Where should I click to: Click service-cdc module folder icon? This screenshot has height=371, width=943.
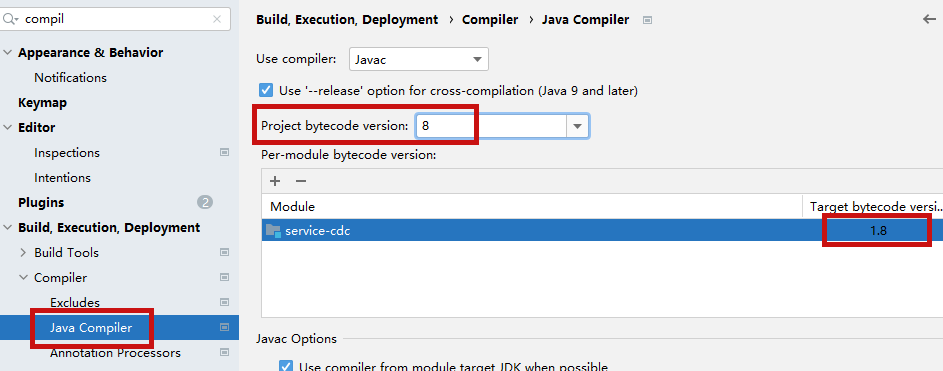click(274, 230)
